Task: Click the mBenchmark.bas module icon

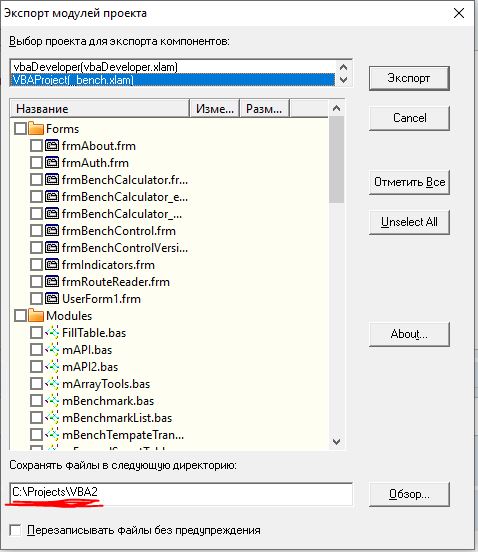Action: [52, 401]
